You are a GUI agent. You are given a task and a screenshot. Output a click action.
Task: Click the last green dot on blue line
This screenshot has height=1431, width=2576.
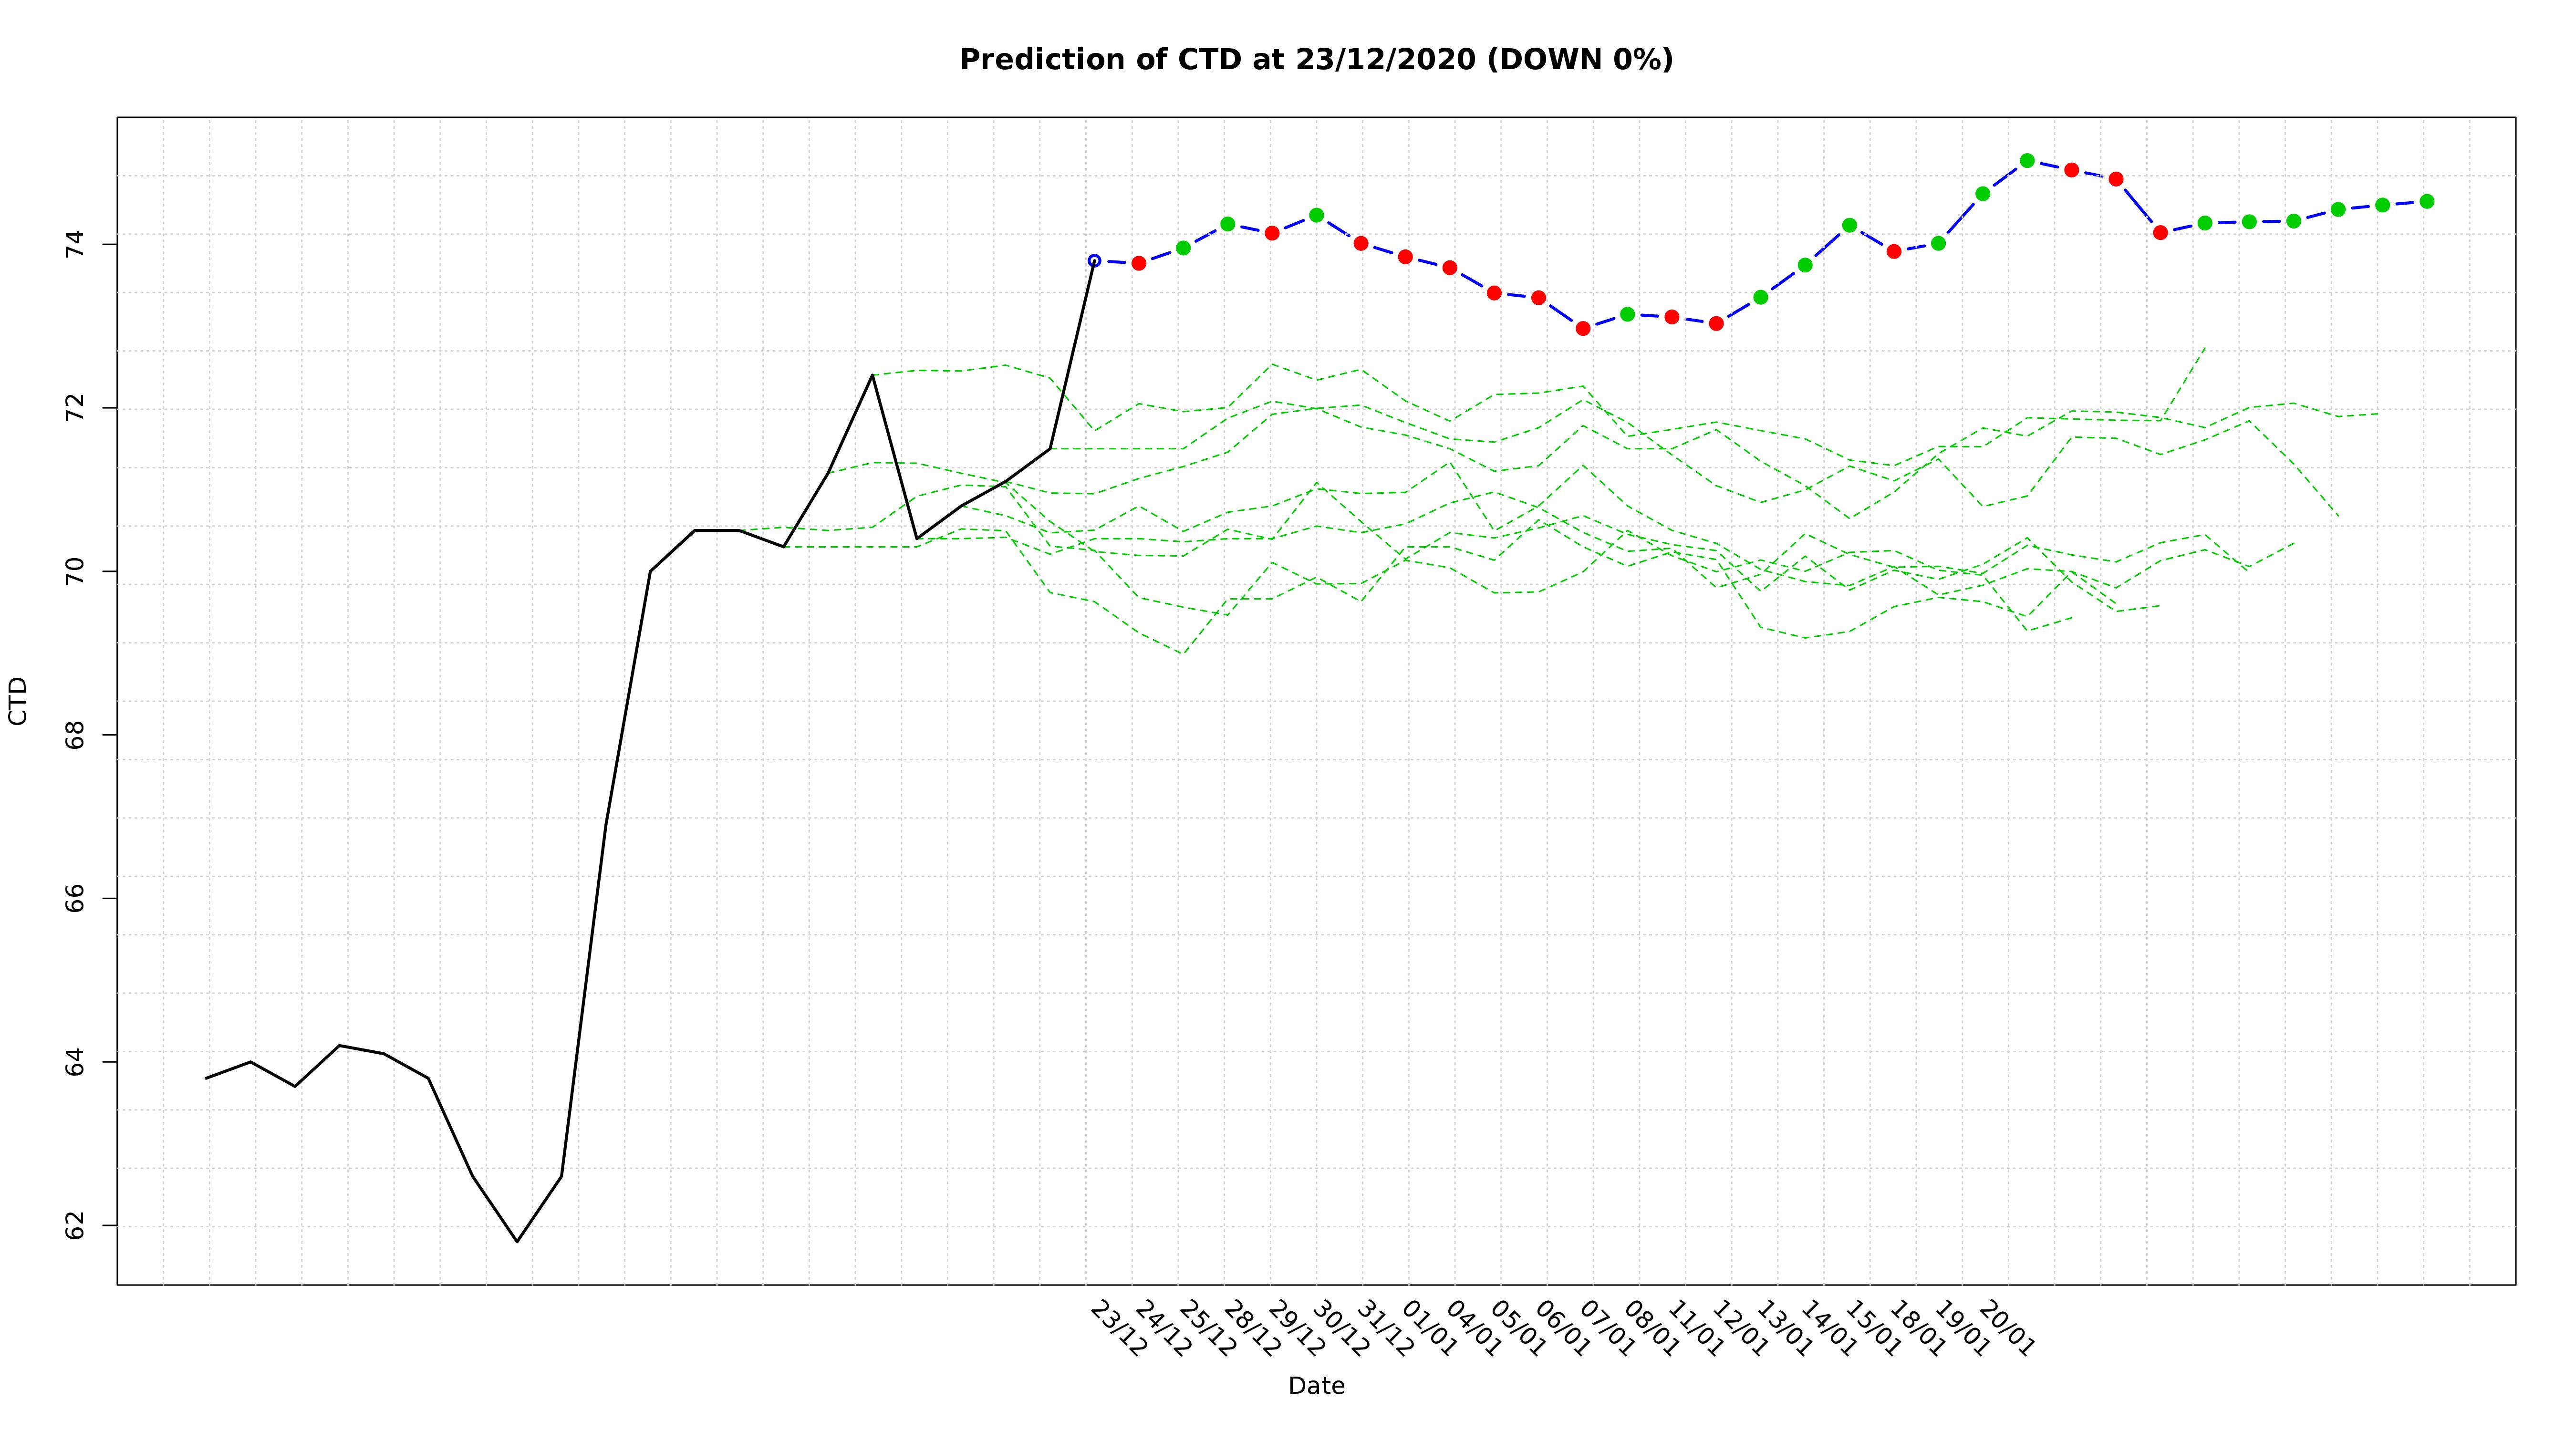pos(2426,201)
